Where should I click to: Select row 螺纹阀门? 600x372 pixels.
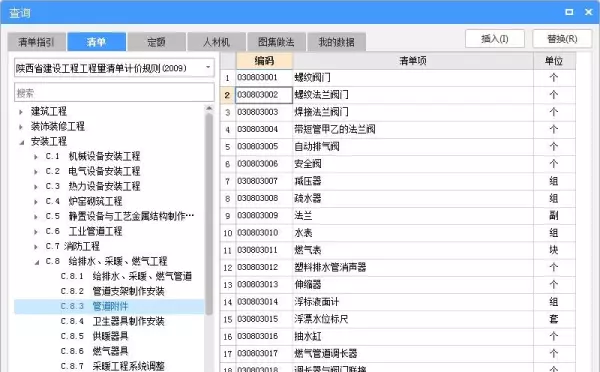coord(398,78)
